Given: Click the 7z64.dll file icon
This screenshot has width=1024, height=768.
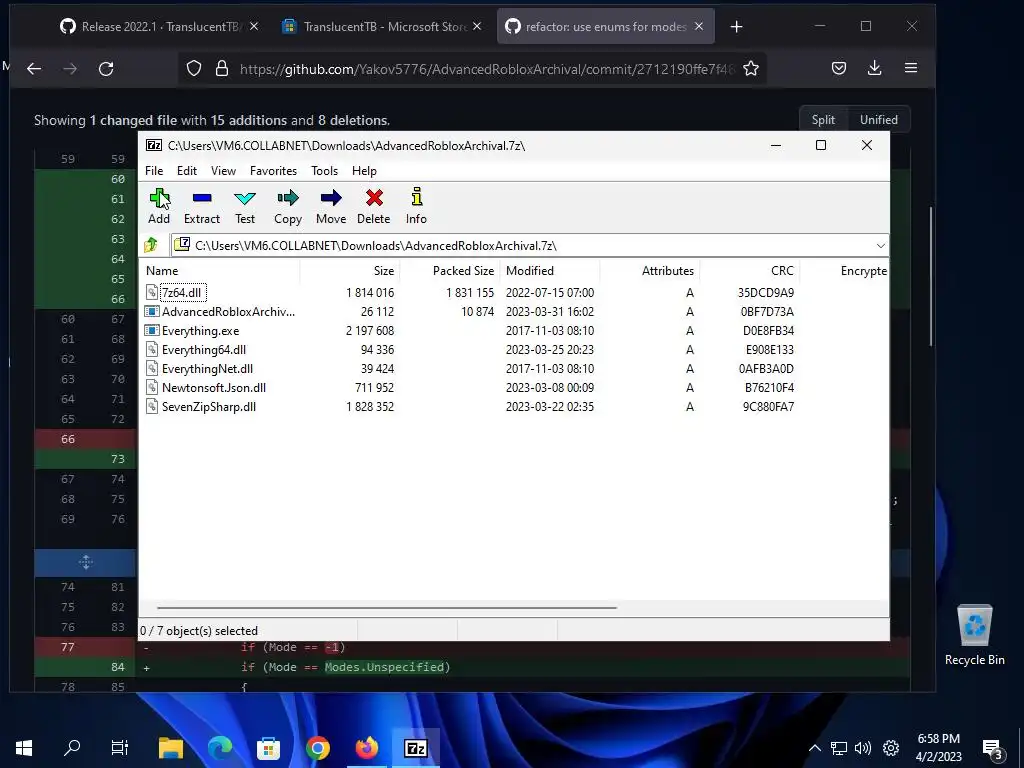Looking at the screenshot, I should pos(152,293).
